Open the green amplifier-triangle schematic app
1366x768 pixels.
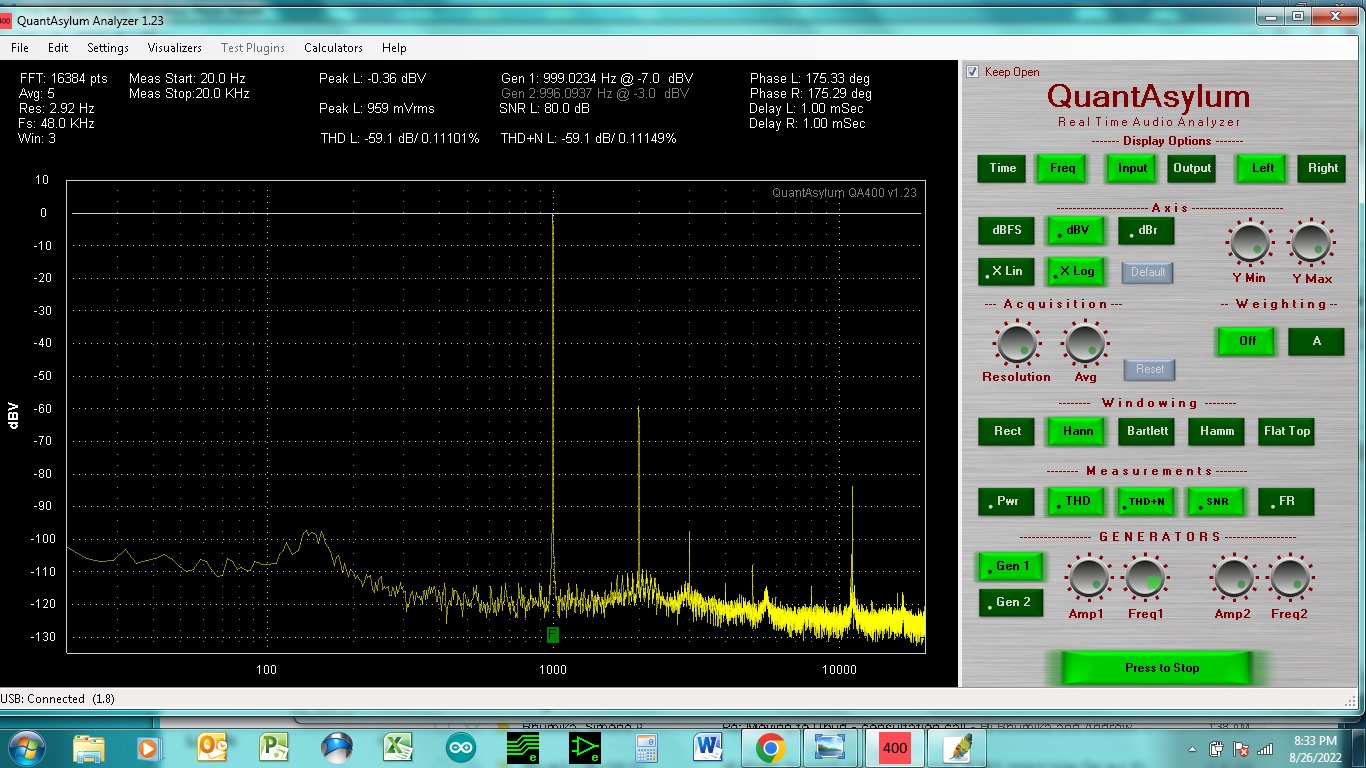(585, 747)
